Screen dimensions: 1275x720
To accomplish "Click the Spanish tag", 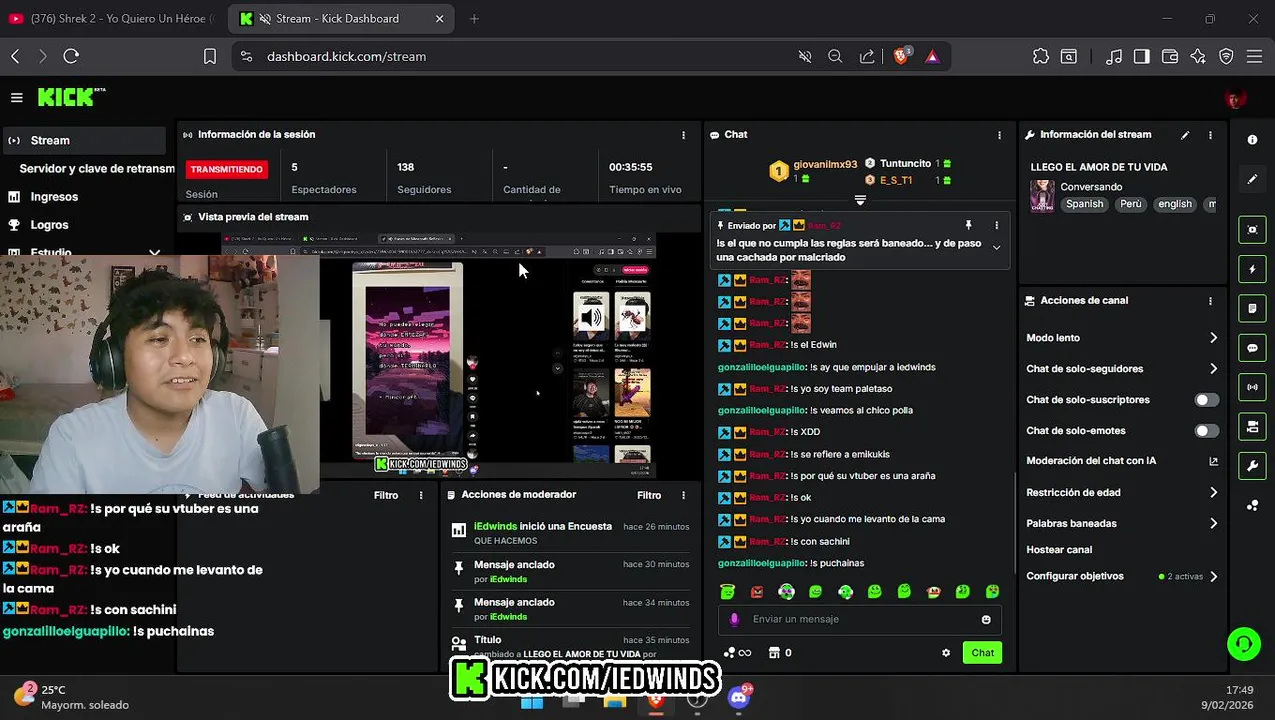I will (x=1084, y=204).
